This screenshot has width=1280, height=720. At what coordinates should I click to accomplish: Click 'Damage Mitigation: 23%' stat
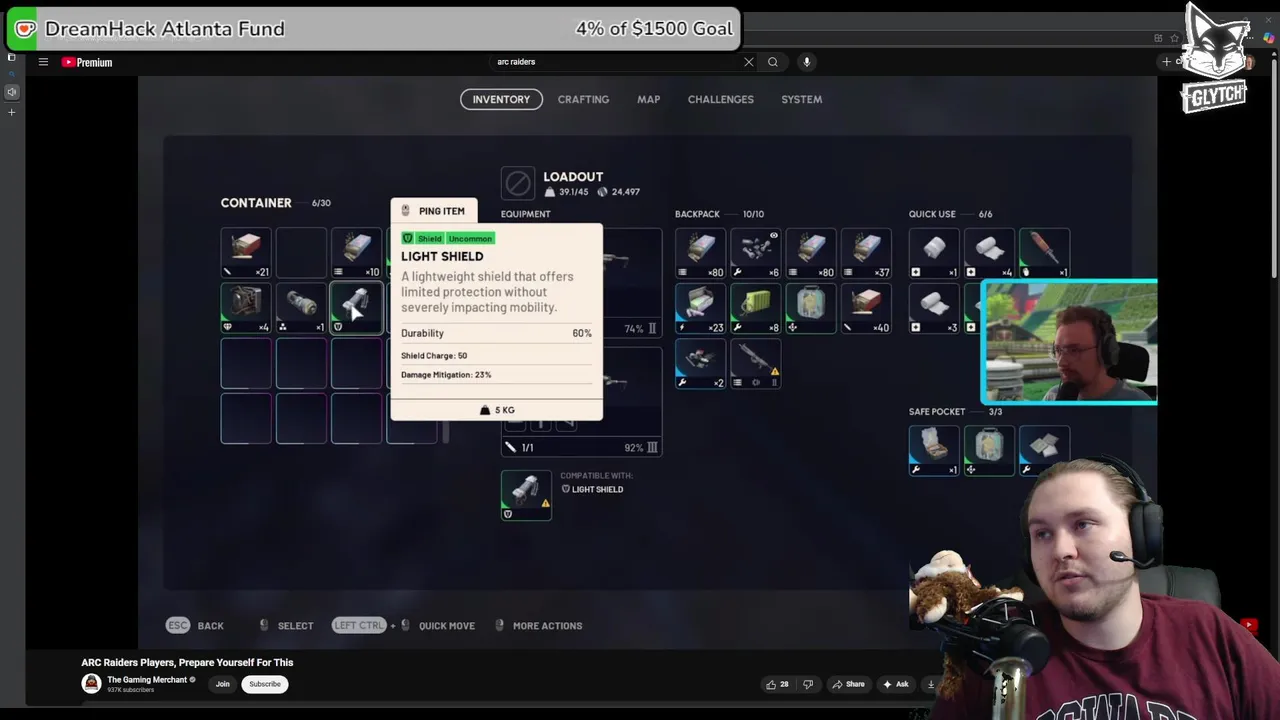coord(446,375)
